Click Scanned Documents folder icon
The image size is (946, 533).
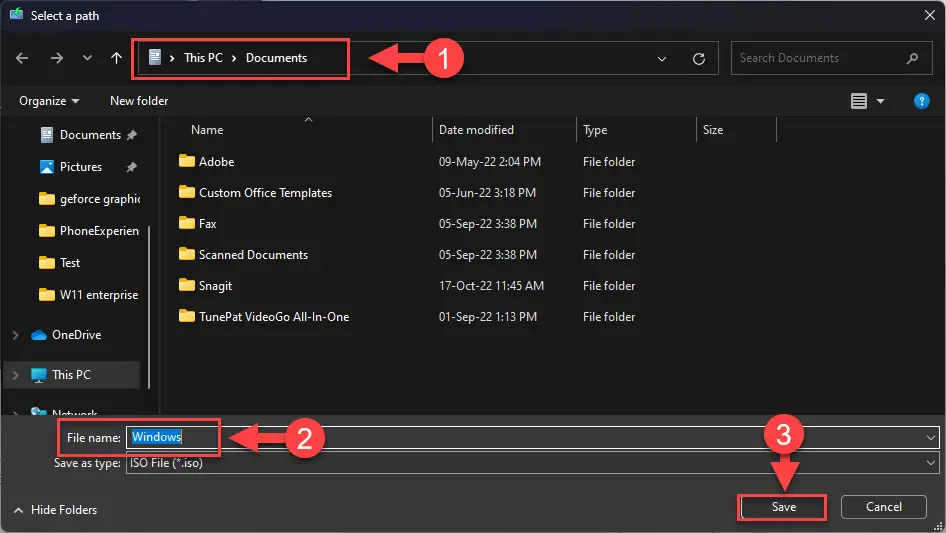187,254
